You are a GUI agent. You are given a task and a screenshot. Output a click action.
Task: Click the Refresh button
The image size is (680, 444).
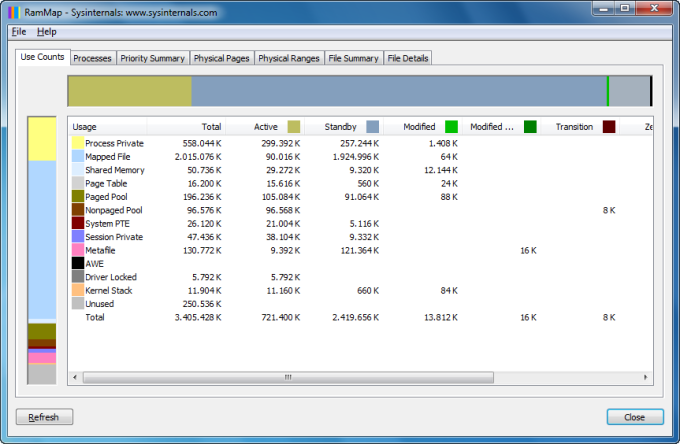(44, 417)
